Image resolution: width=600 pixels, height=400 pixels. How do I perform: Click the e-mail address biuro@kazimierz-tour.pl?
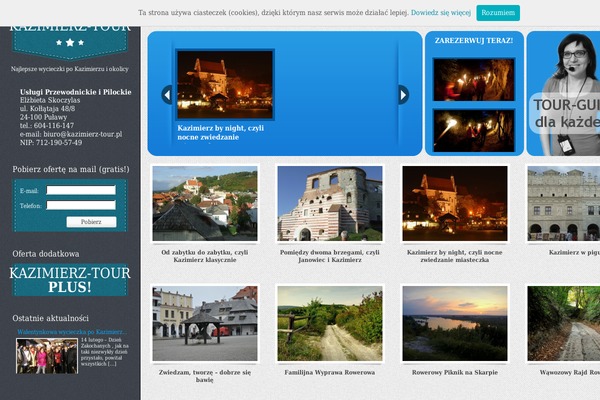coord(83,134)
